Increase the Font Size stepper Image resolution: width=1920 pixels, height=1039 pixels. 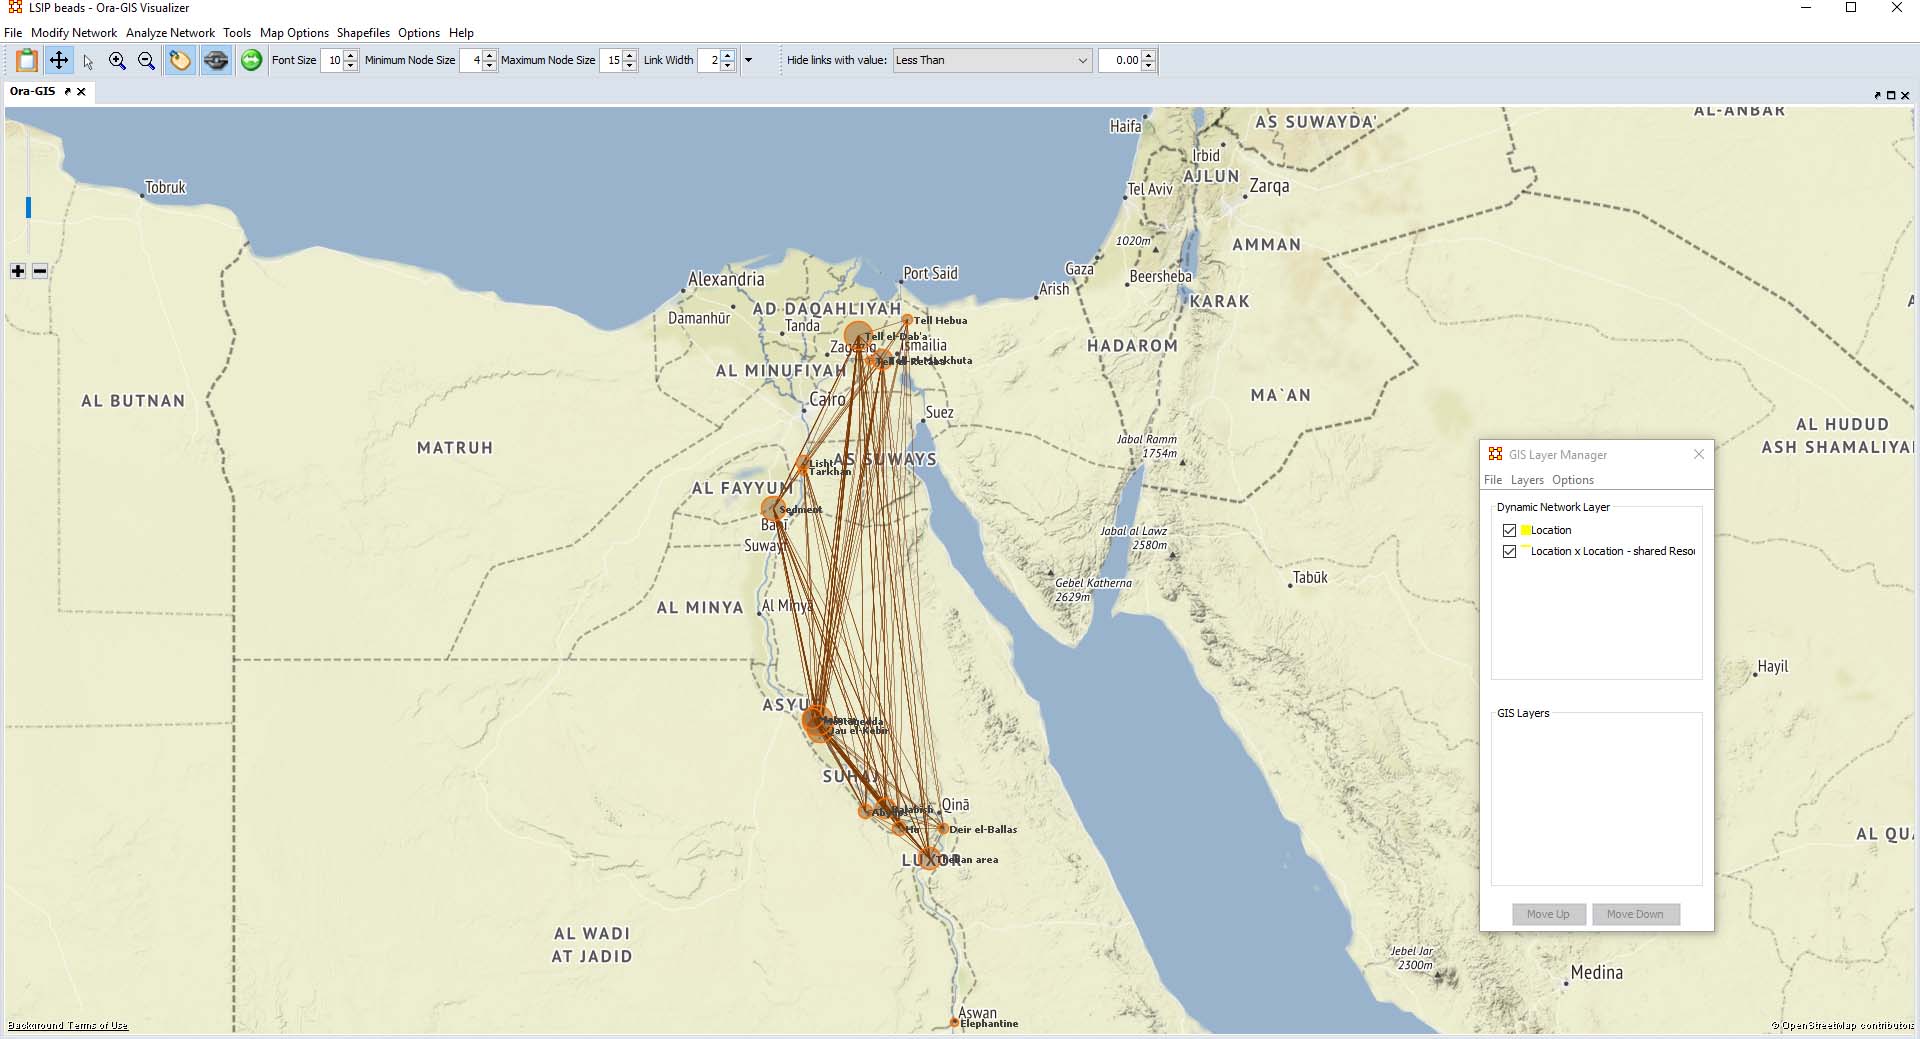pyautogui.click(x=351, y=55)
